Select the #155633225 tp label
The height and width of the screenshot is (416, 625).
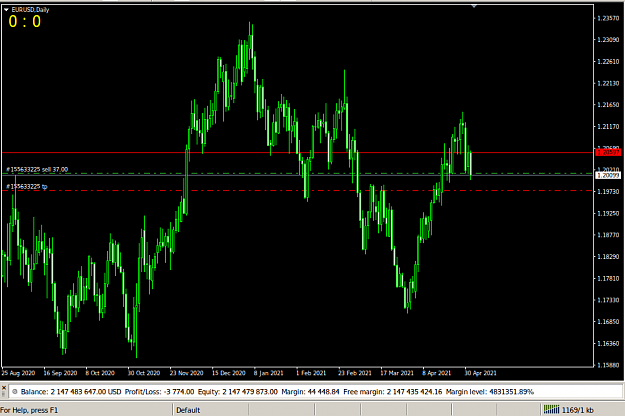[x=27, y=186]
